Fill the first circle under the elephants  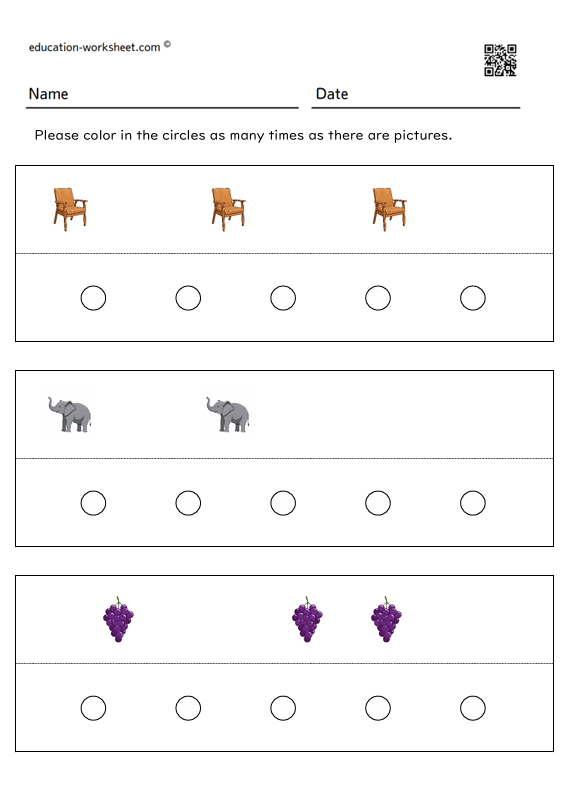tap(94, 503)
